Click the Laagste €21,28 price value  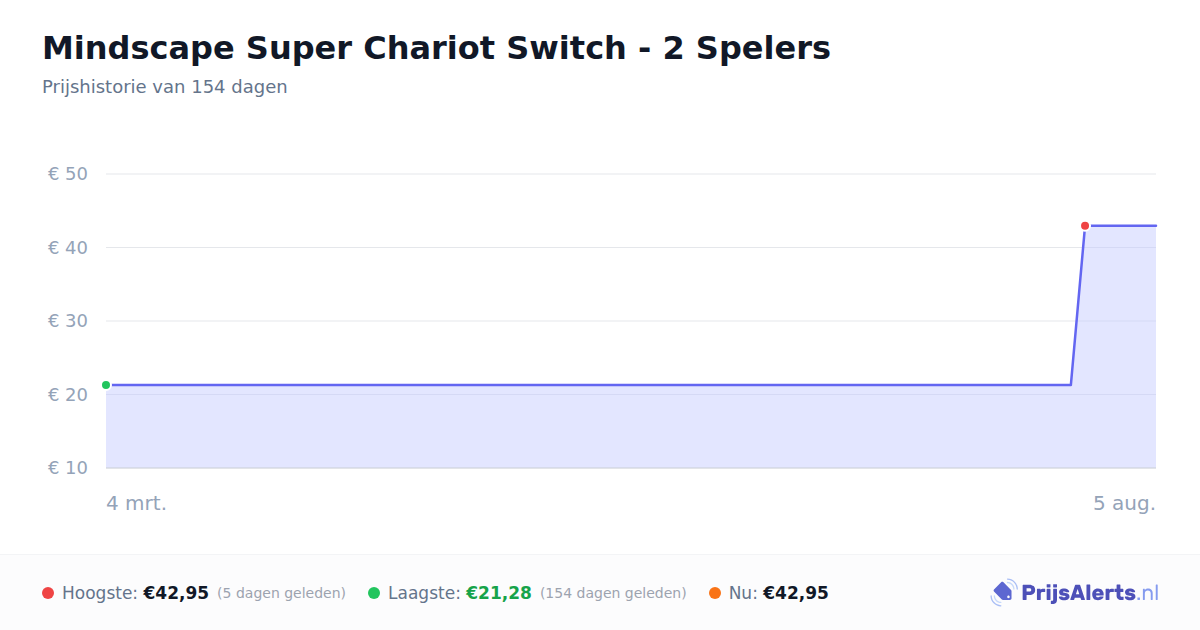(499, 593)
